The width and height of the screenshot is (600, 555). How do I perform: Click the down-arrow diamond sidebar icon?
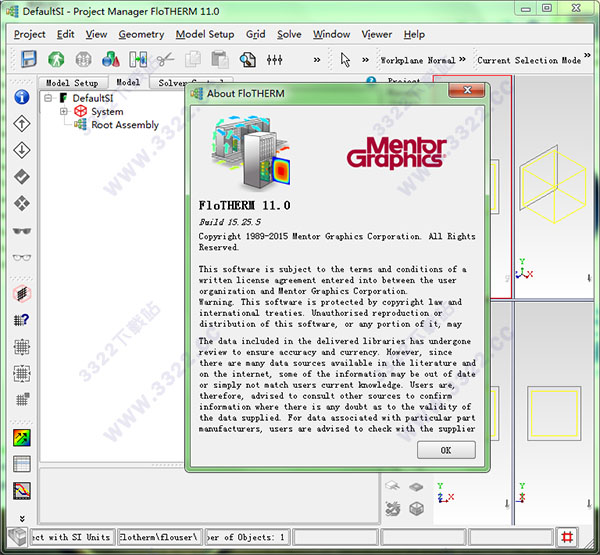point(22,150)
